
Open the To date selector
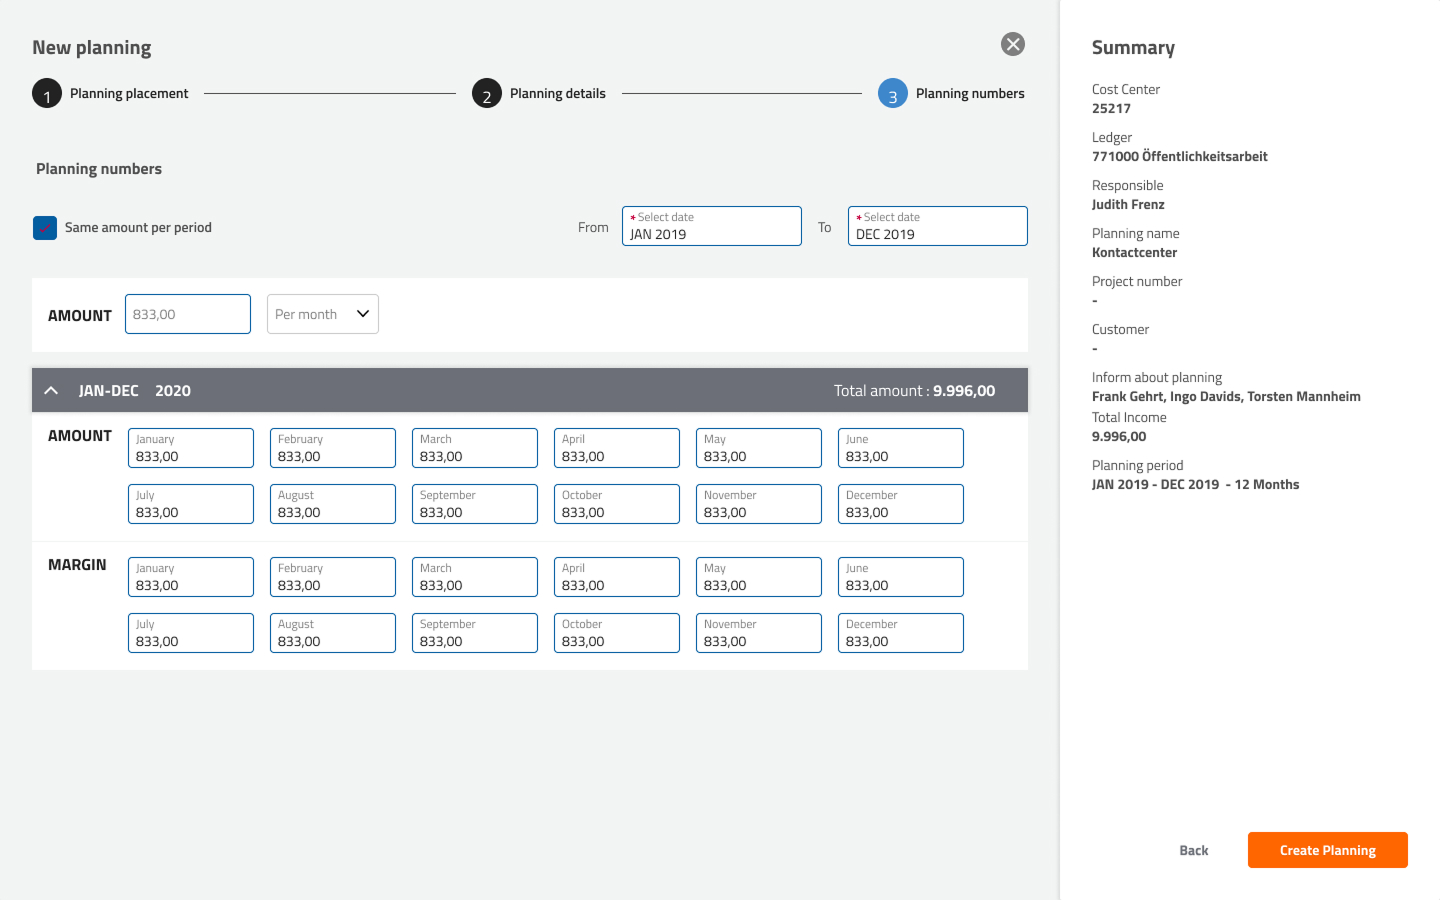937,226
